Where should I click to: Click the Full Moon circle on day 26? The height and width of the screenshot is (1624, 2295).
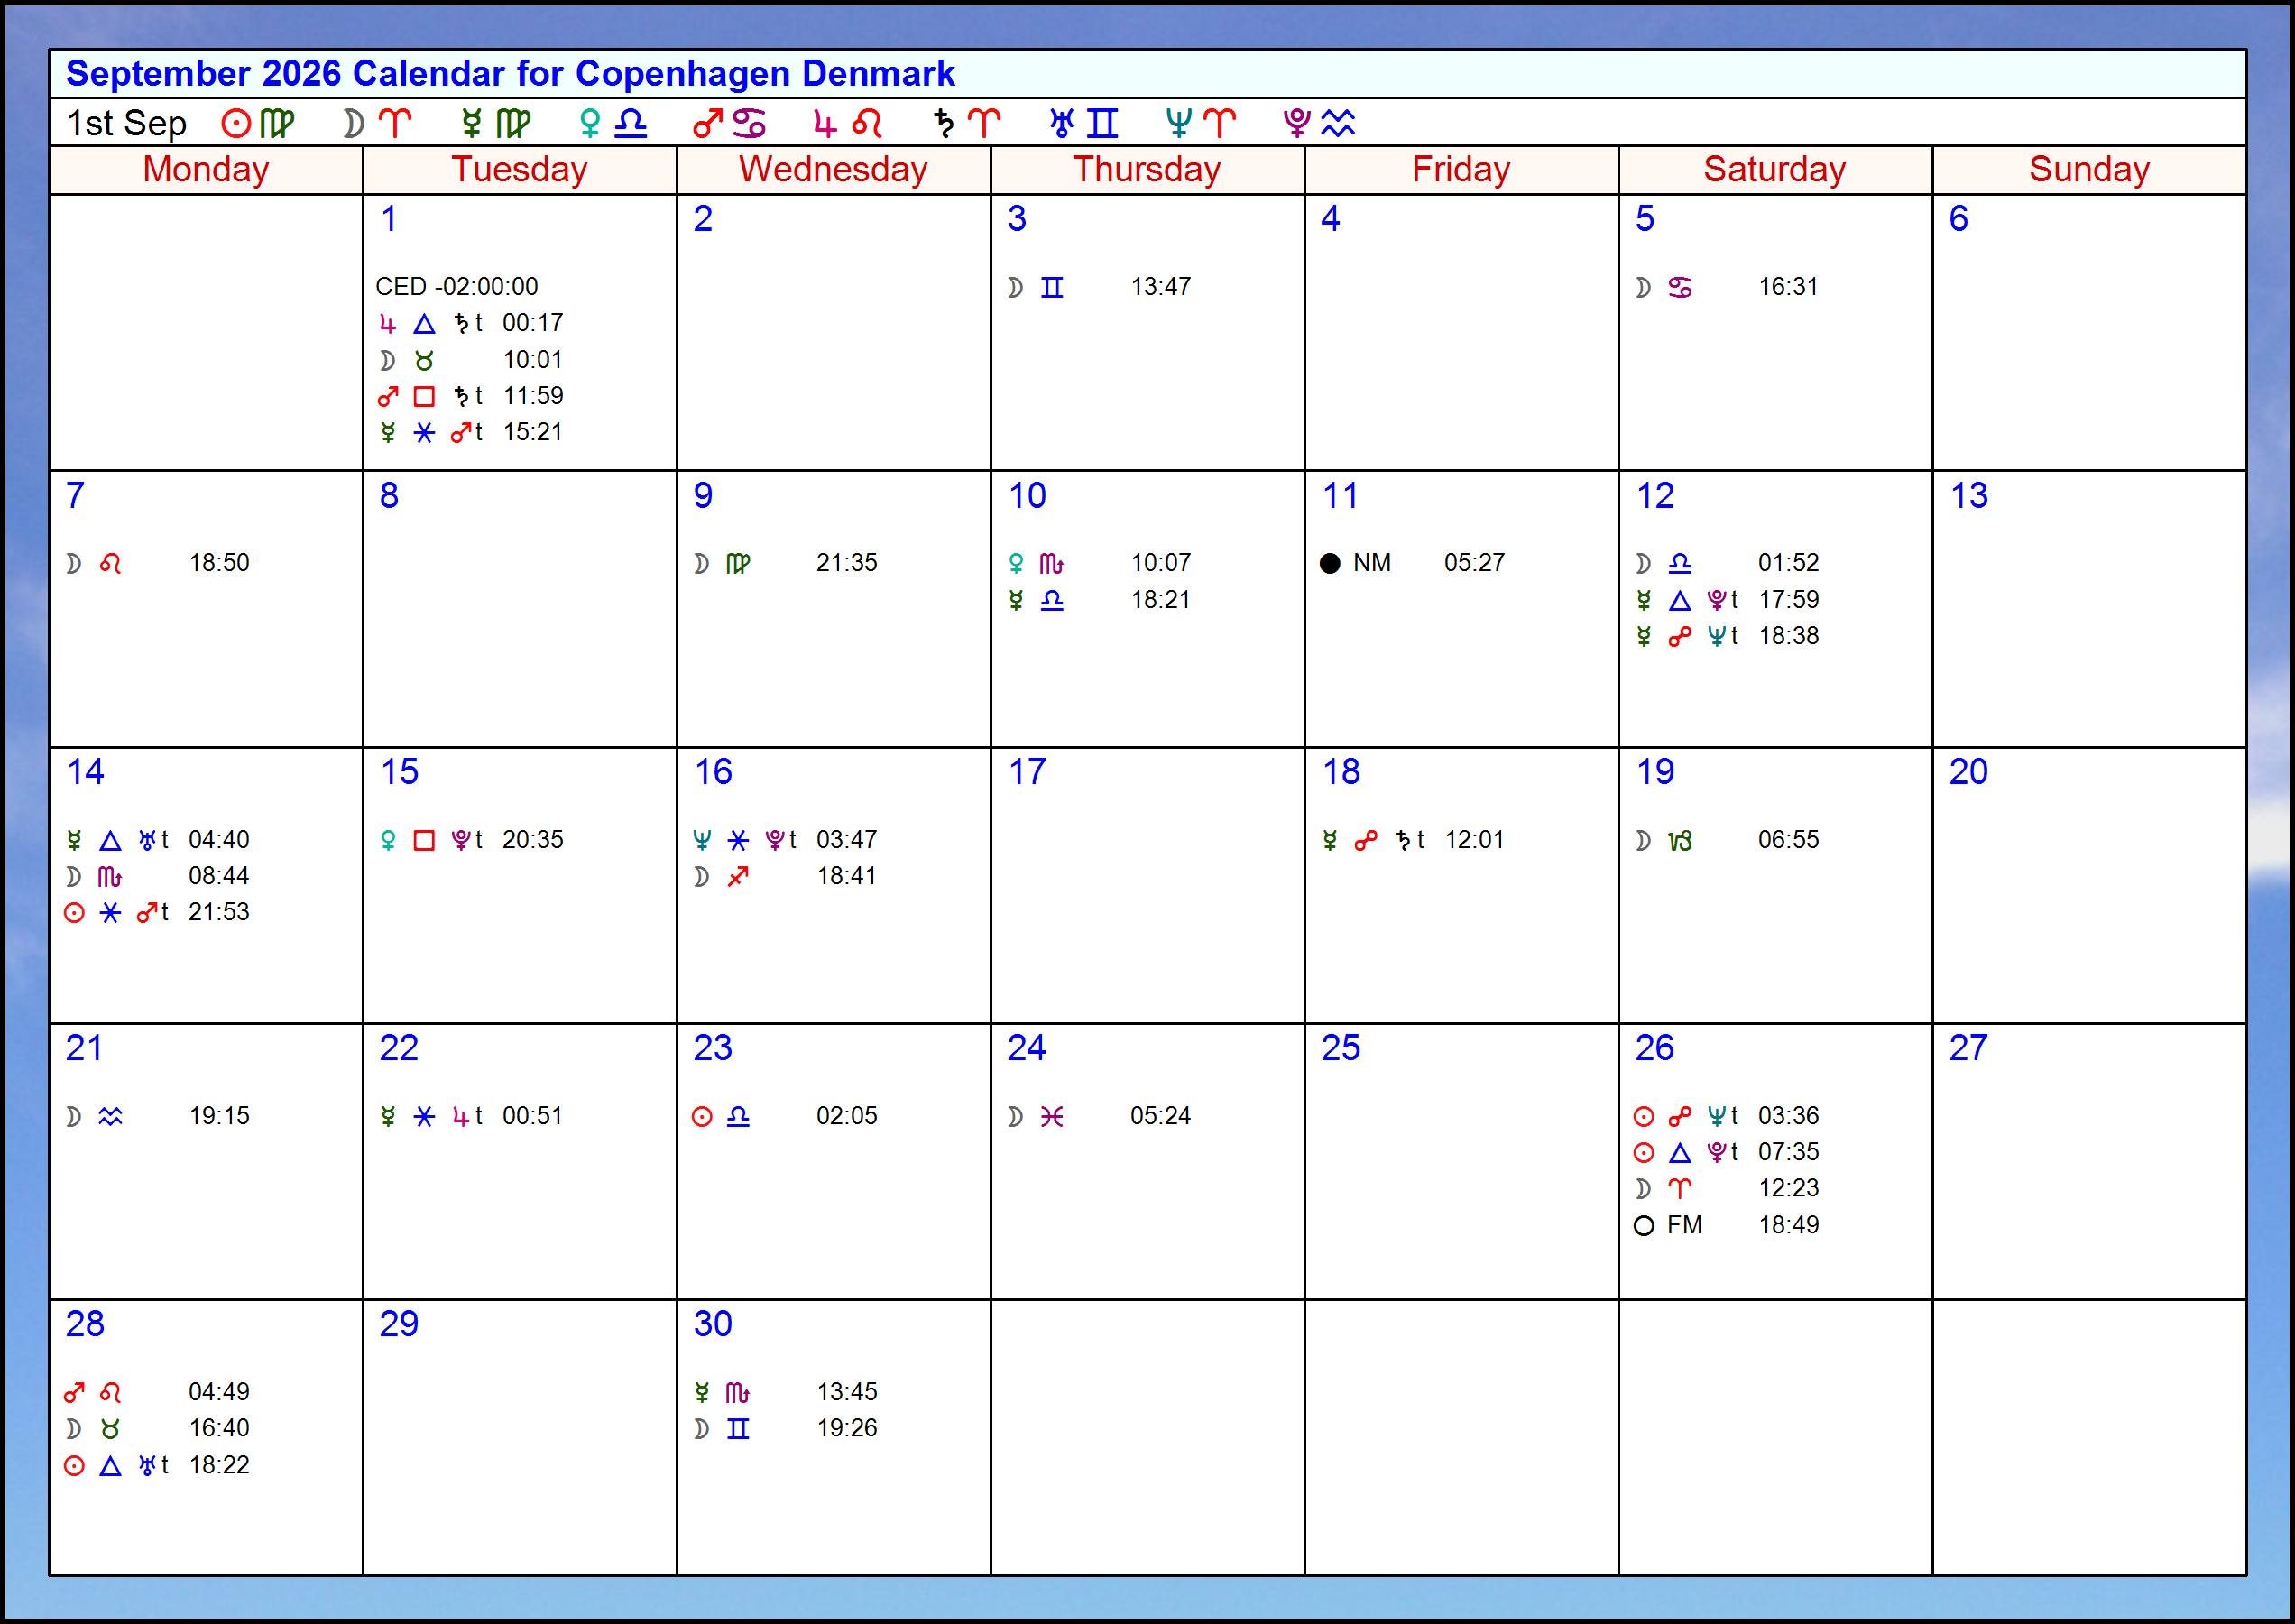point(1644,1226)
